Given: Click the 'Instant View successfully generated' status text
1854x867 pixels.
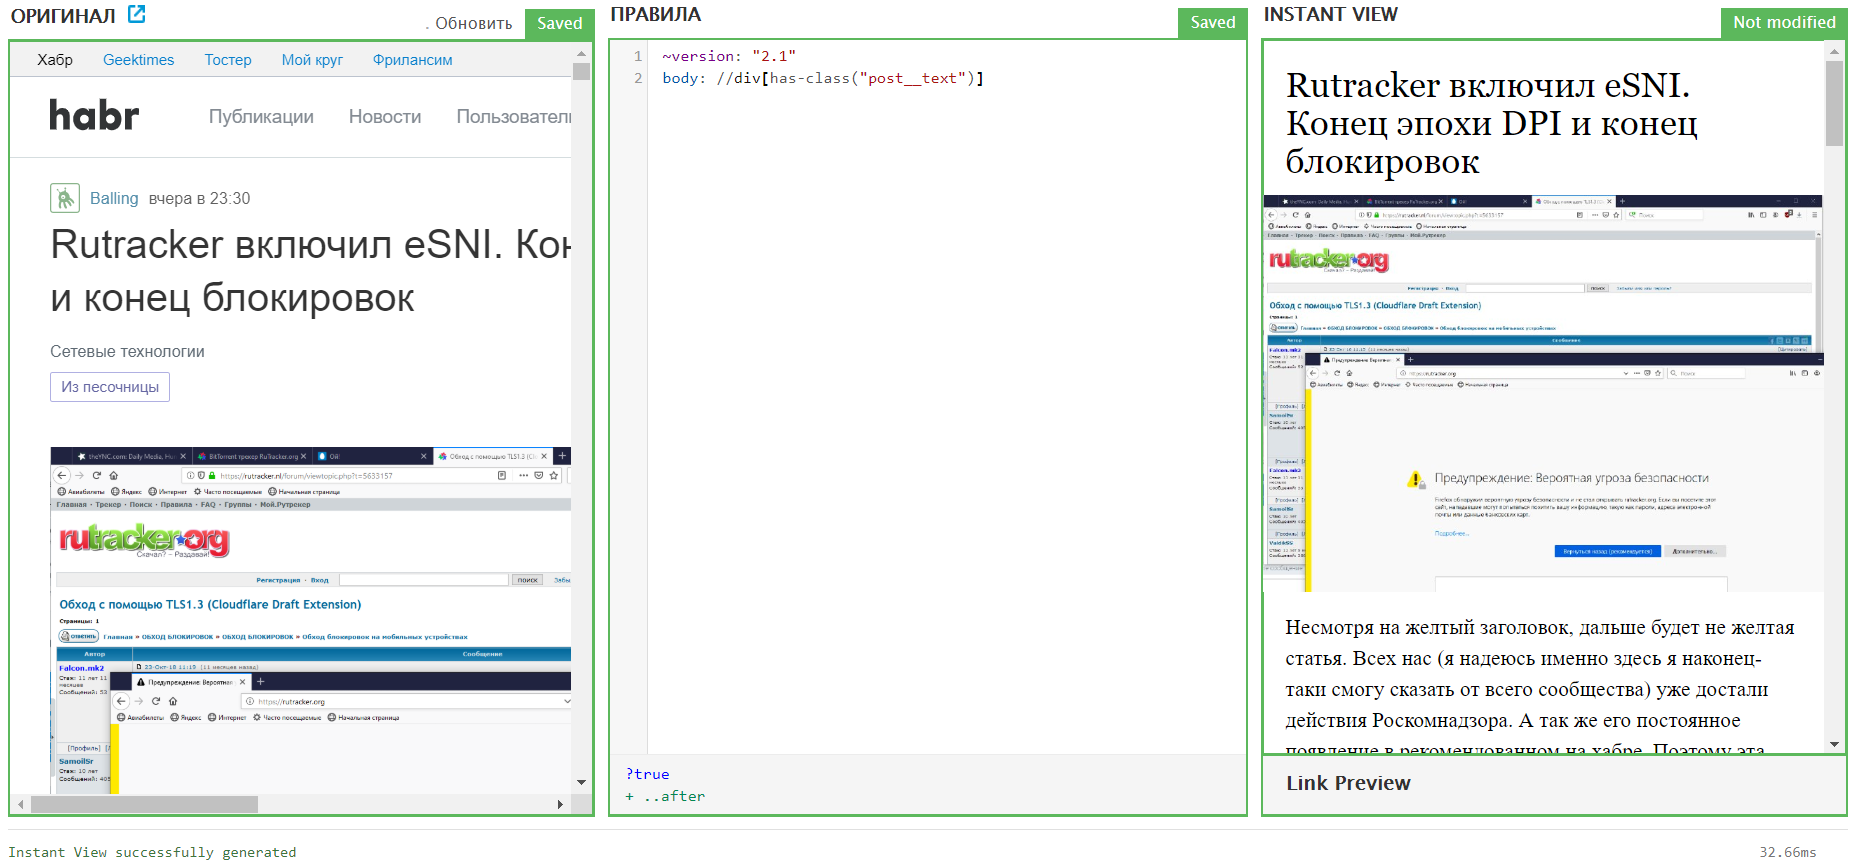Looking at the screenshot, I should click(152, 852).
